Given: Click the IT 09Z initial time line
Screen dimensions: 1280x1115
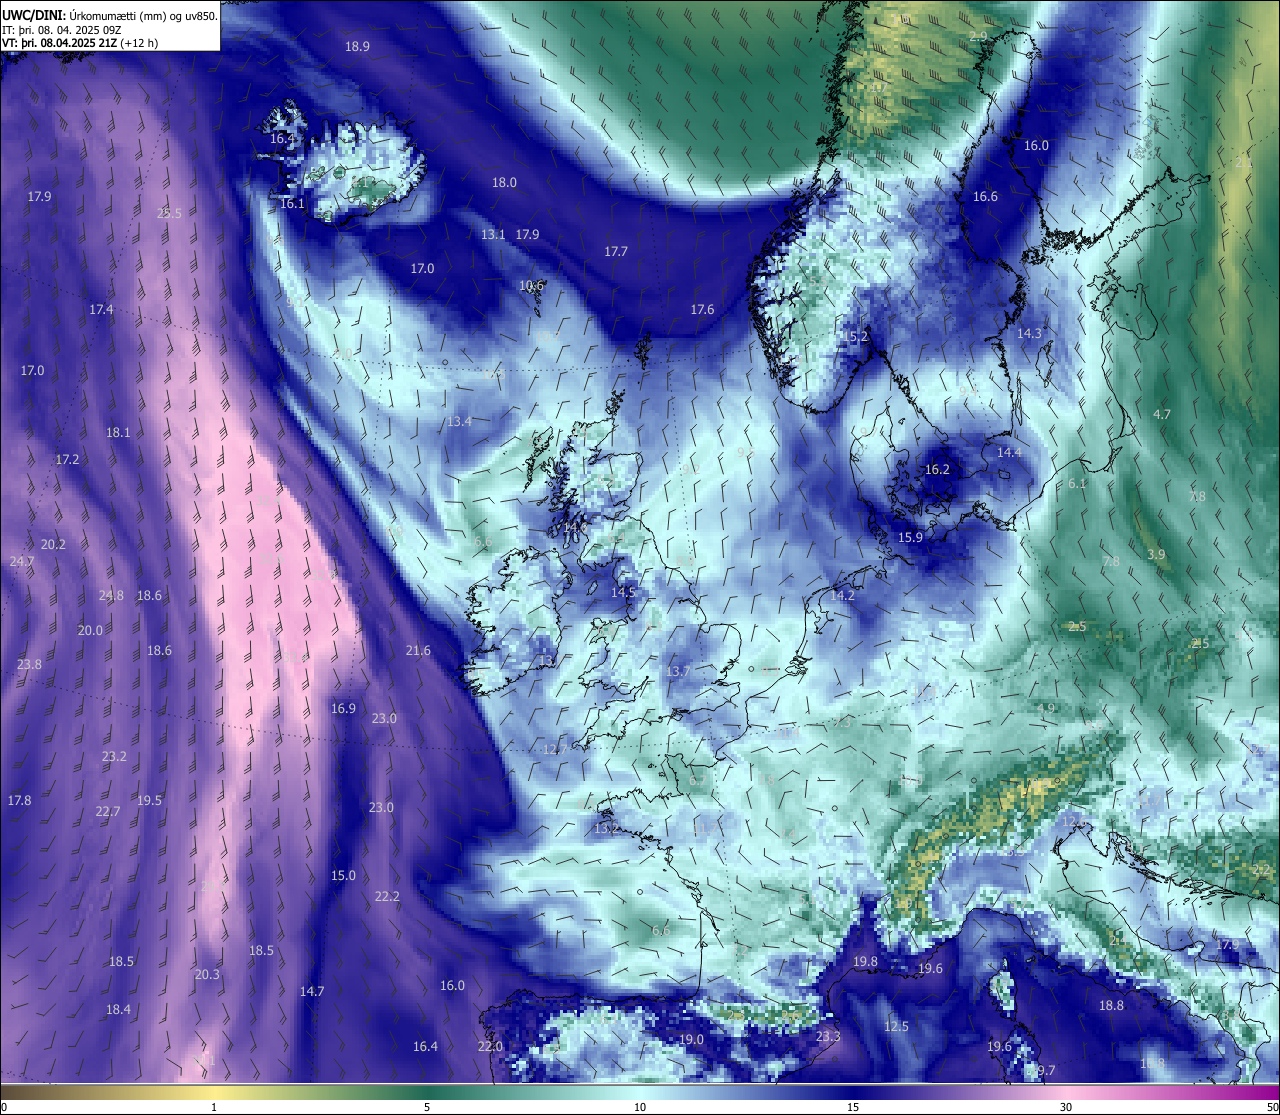Looking at the screenshot, I should click(x=62, y=30).
